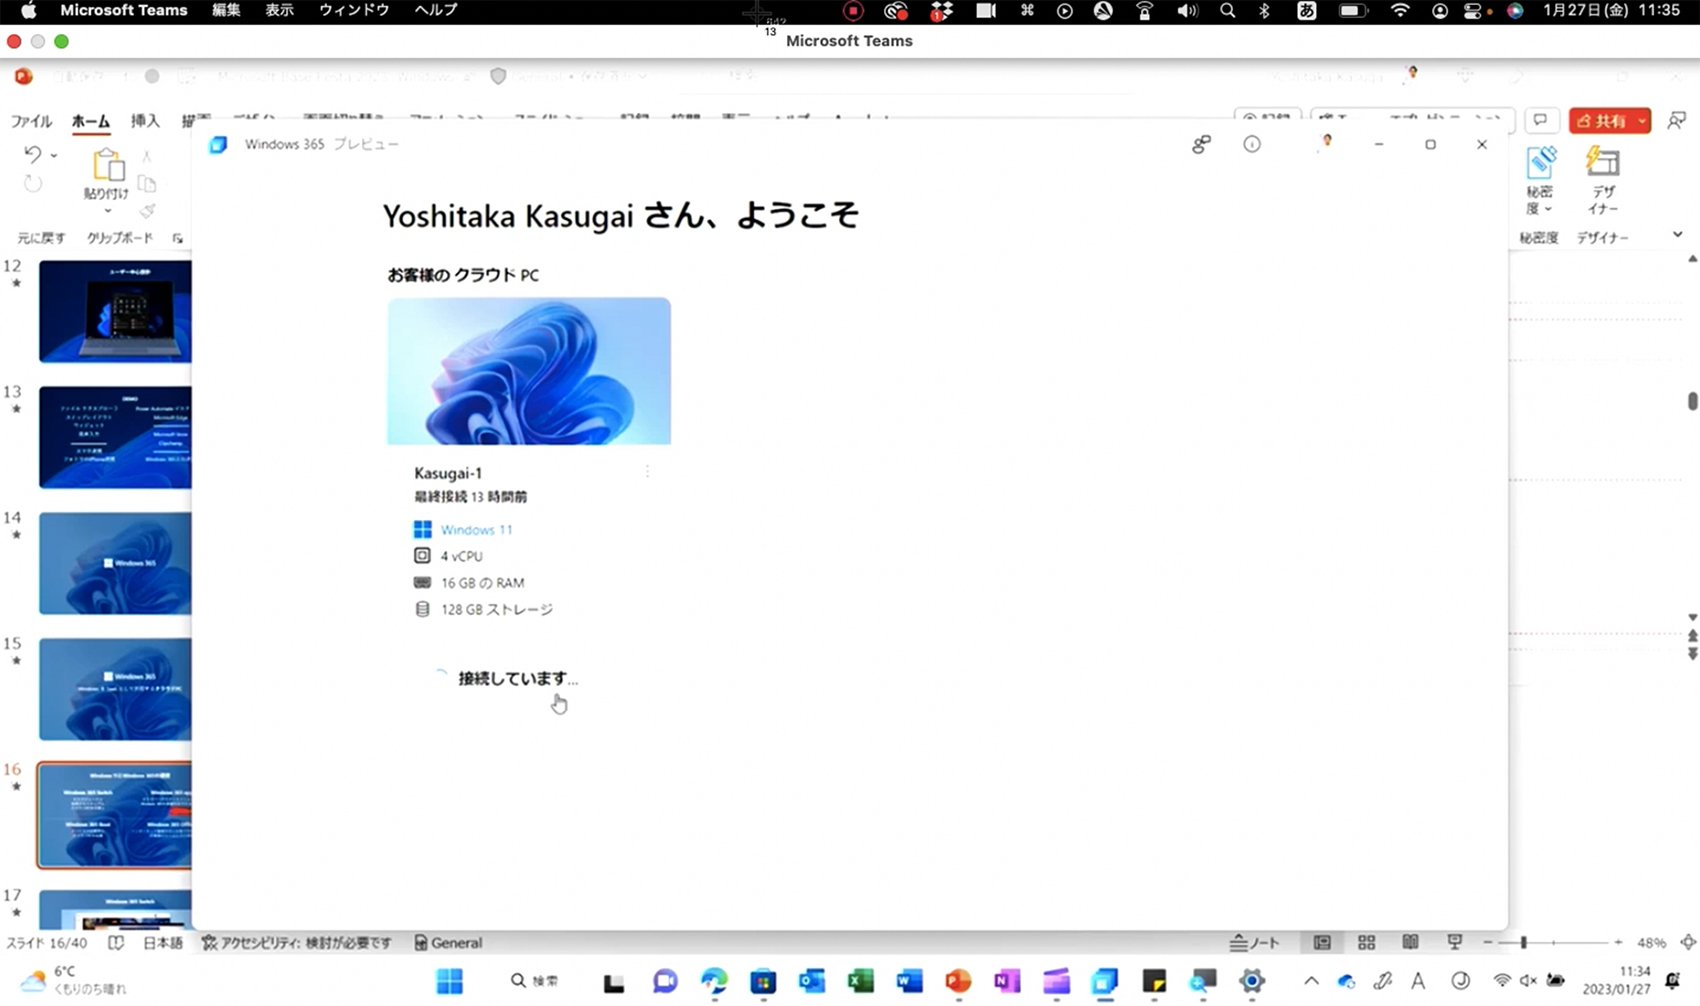Viewport: 1700px width, 1006px height.
Task: Open macOS 編集 menu
Action: click(226, 10)
